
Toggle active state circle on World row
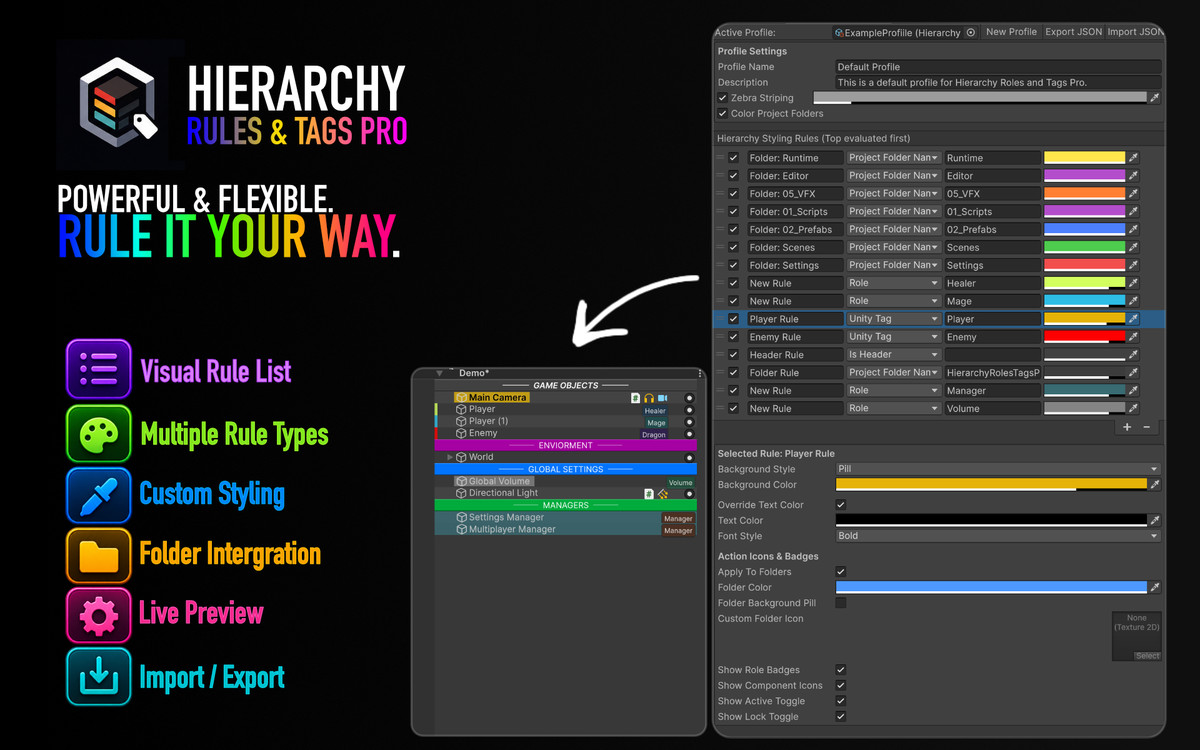pyautogui.click(x=689, y=458)
